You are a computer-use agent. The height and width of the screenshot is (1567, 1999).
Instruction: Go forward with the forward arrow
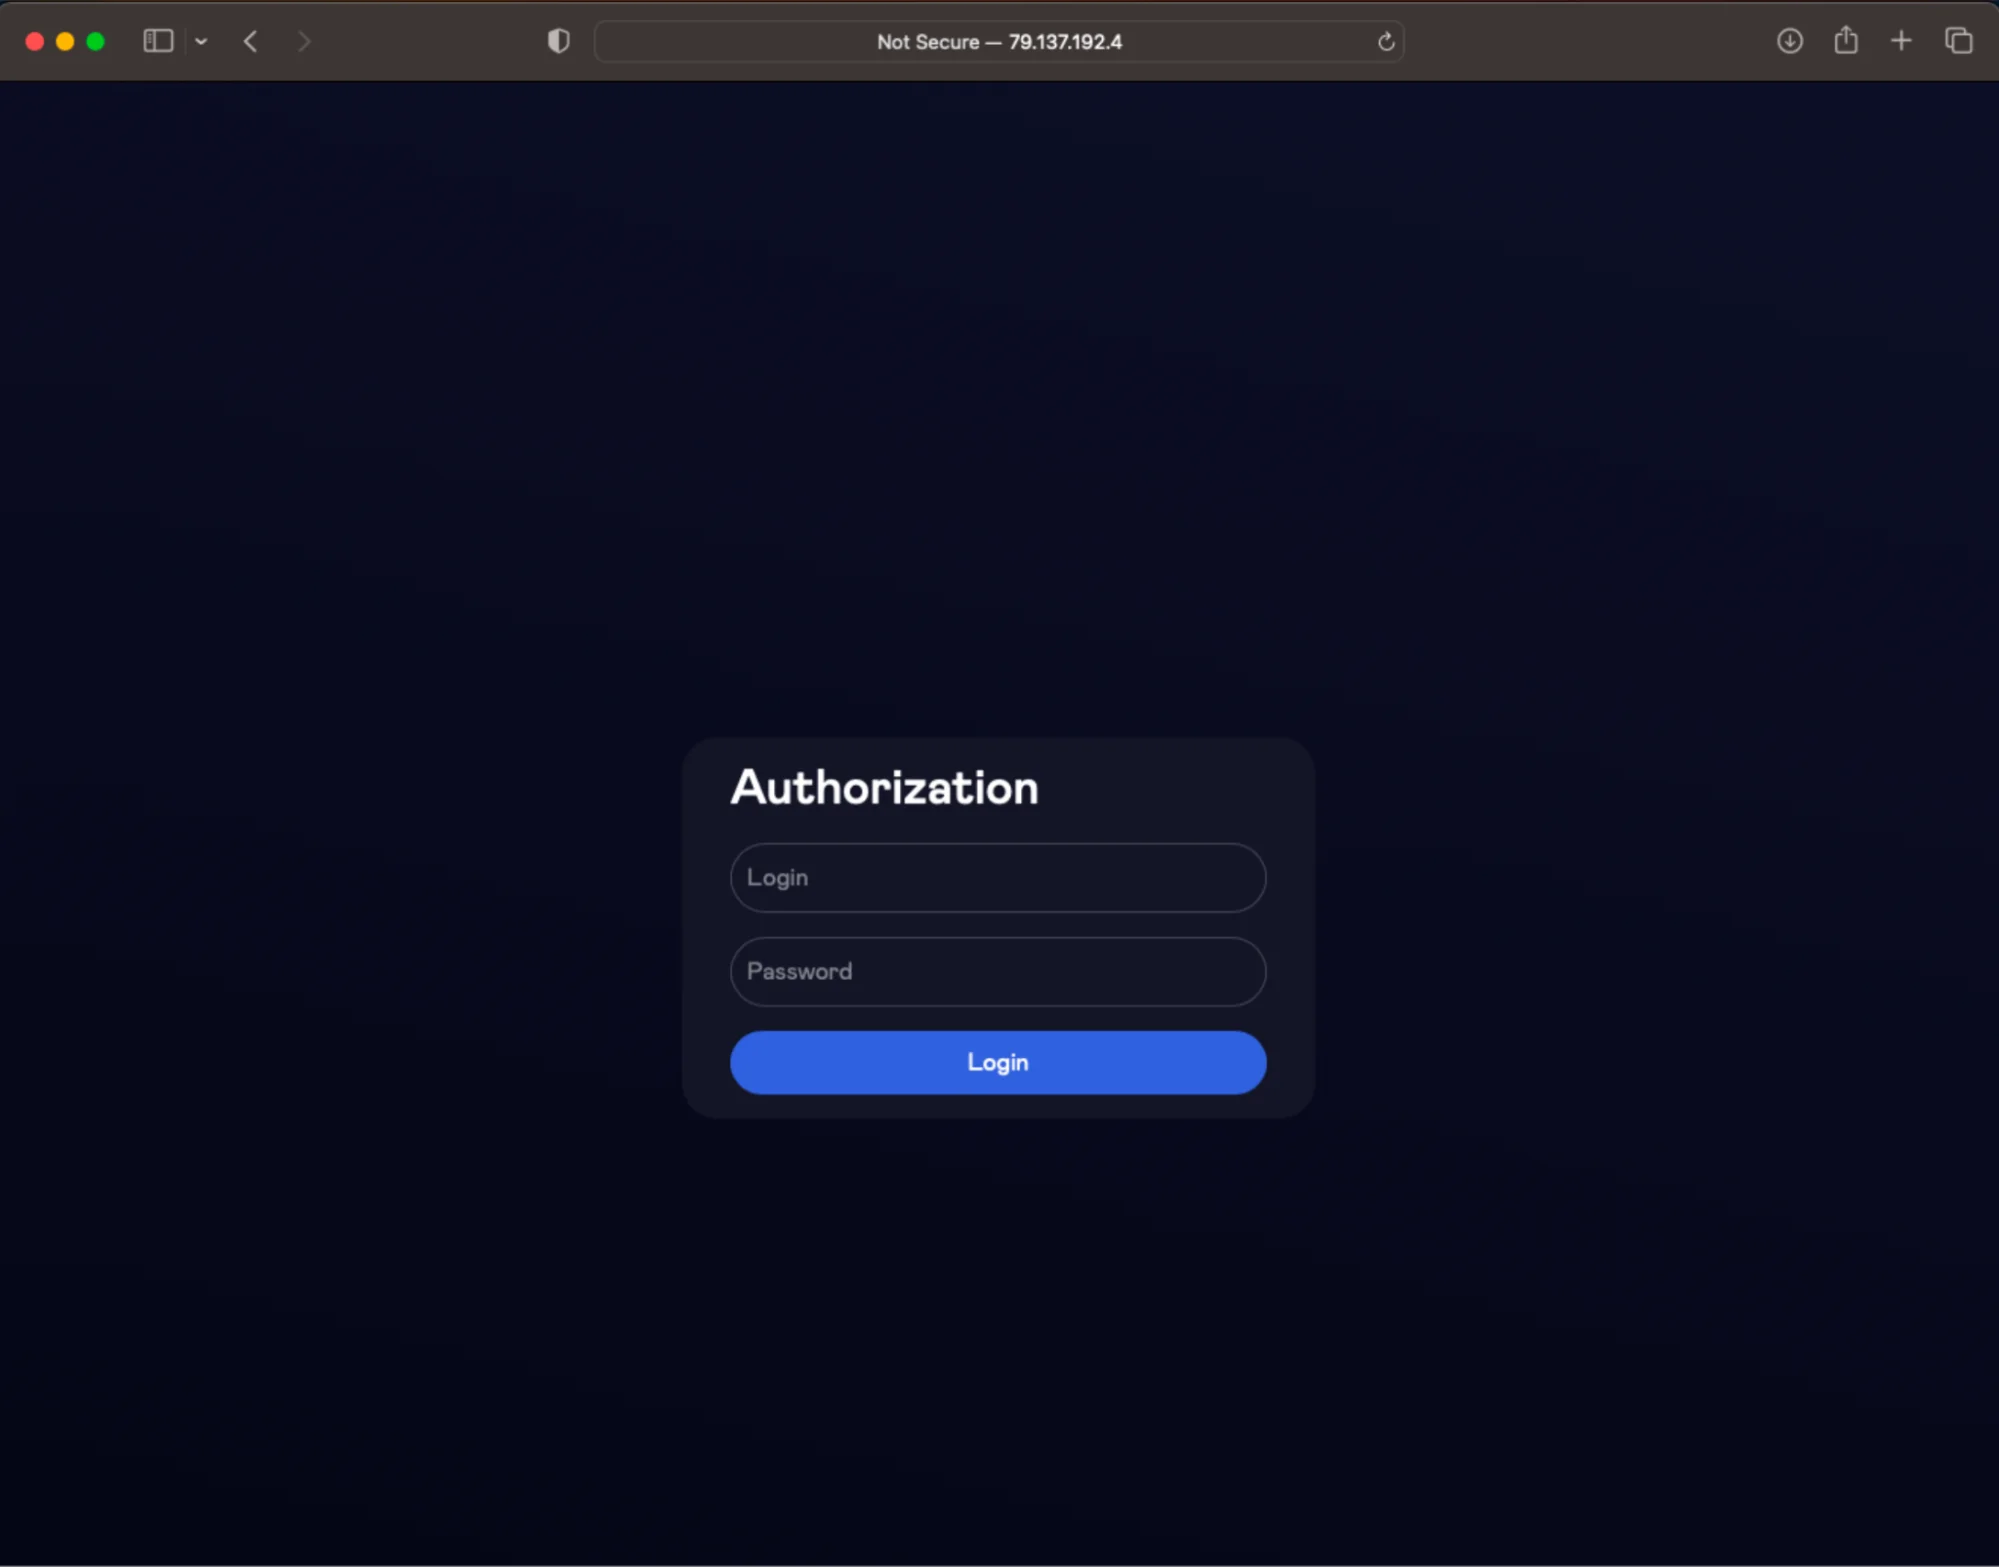pyautogui.click(x=304, y=41)
